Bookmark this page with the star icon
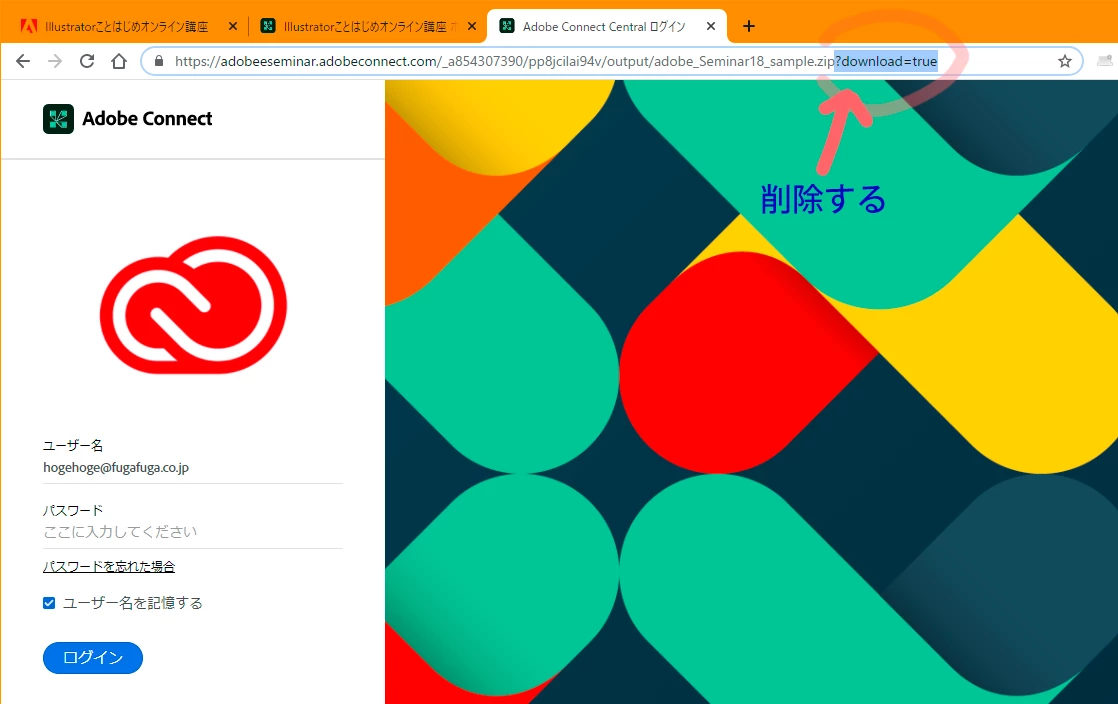The image size is (1118, 704). 1065,61
